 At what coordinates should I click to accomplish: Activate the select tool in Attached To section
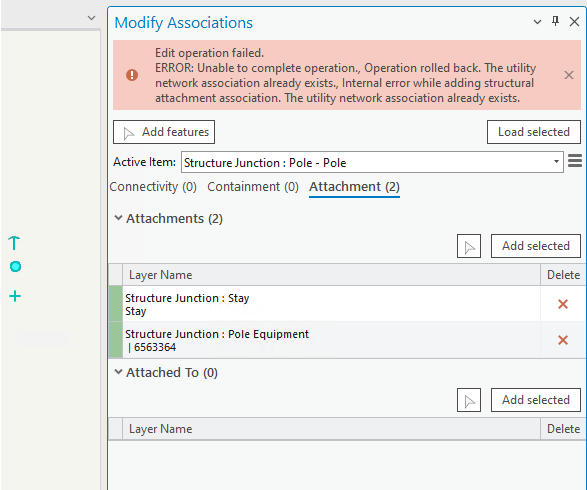(x=469, y=400)
